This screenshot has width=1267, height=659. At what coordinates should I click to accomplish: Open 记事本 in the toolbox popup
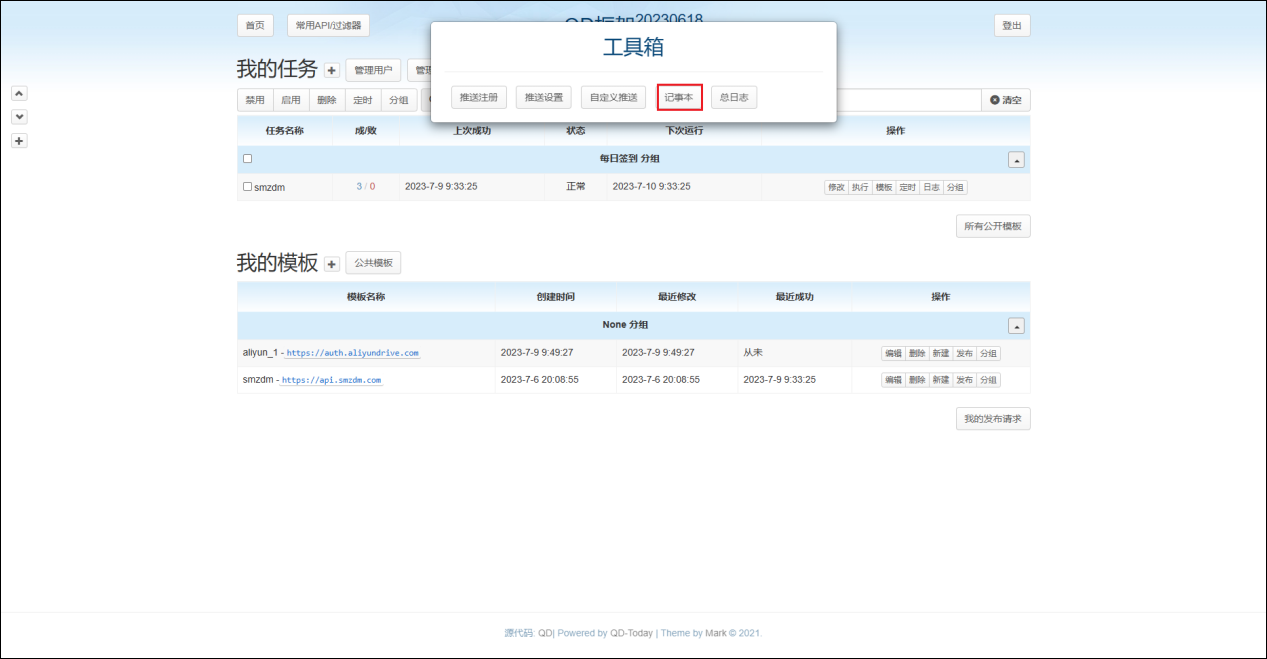coord(679,97)
